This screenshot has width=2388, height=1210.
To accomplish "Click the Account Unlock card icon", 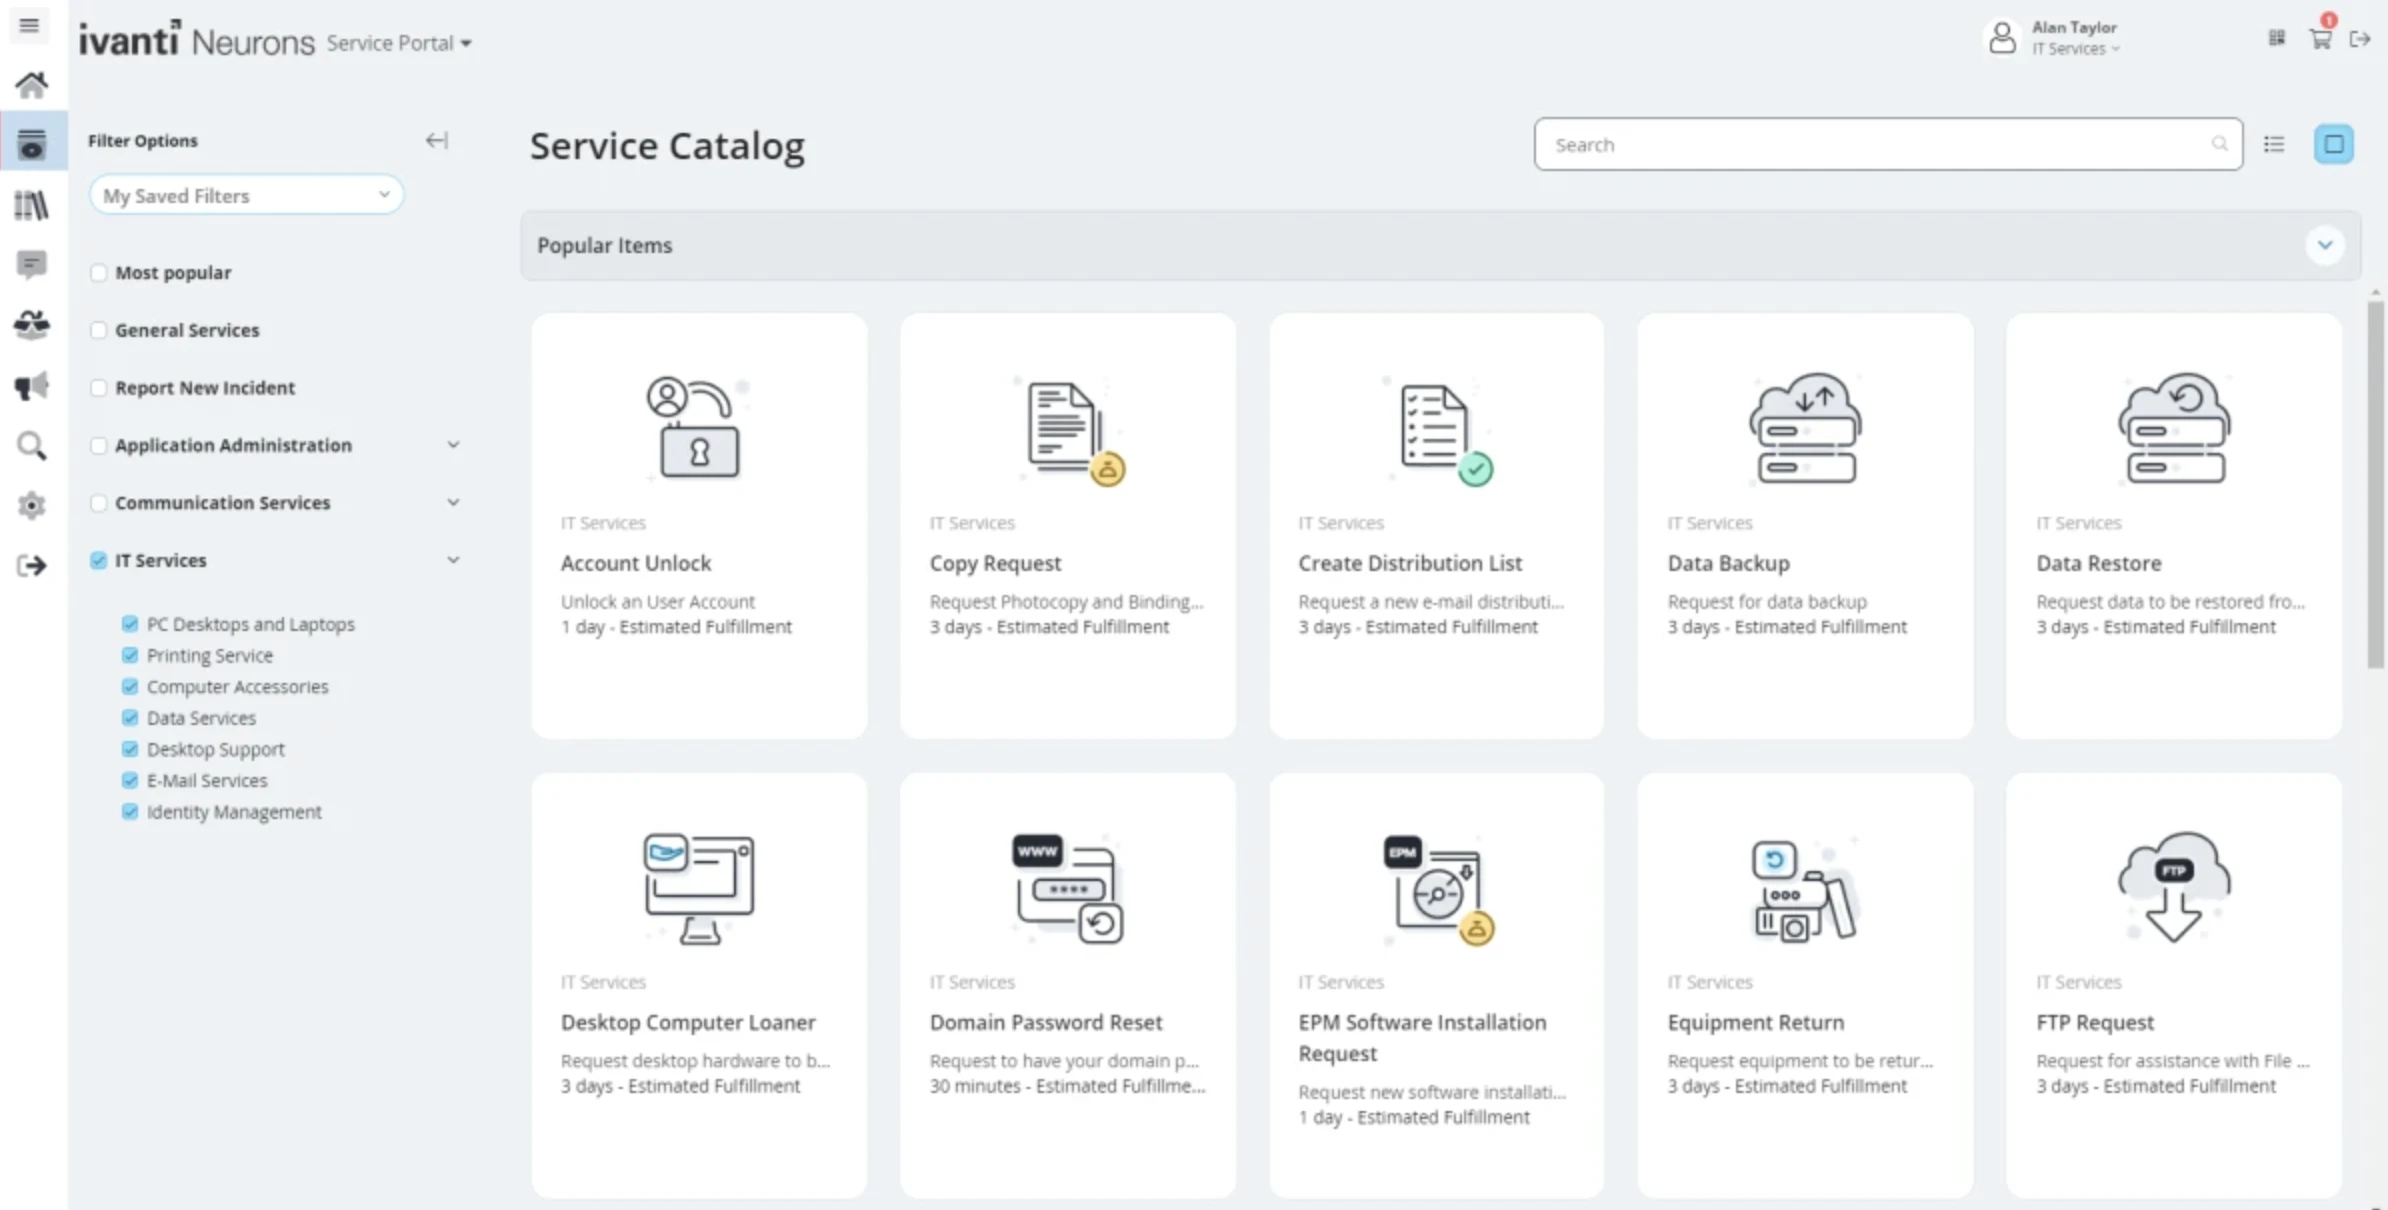I will (x=697, y=427).
